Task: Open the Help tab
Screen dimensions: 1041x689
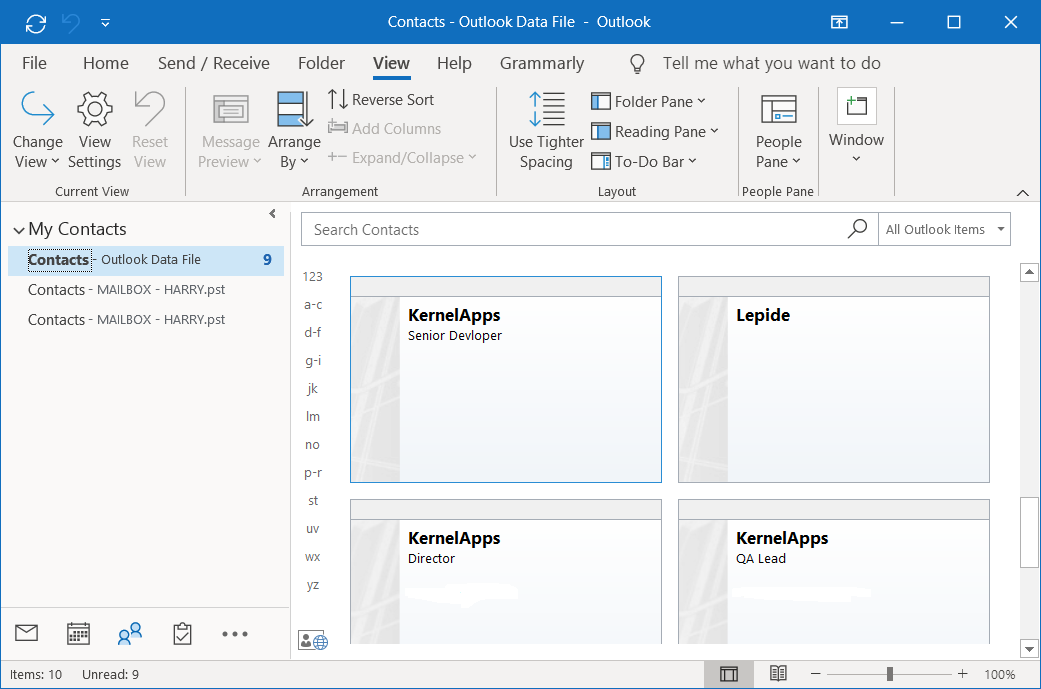Action: [x=454, y=63]
